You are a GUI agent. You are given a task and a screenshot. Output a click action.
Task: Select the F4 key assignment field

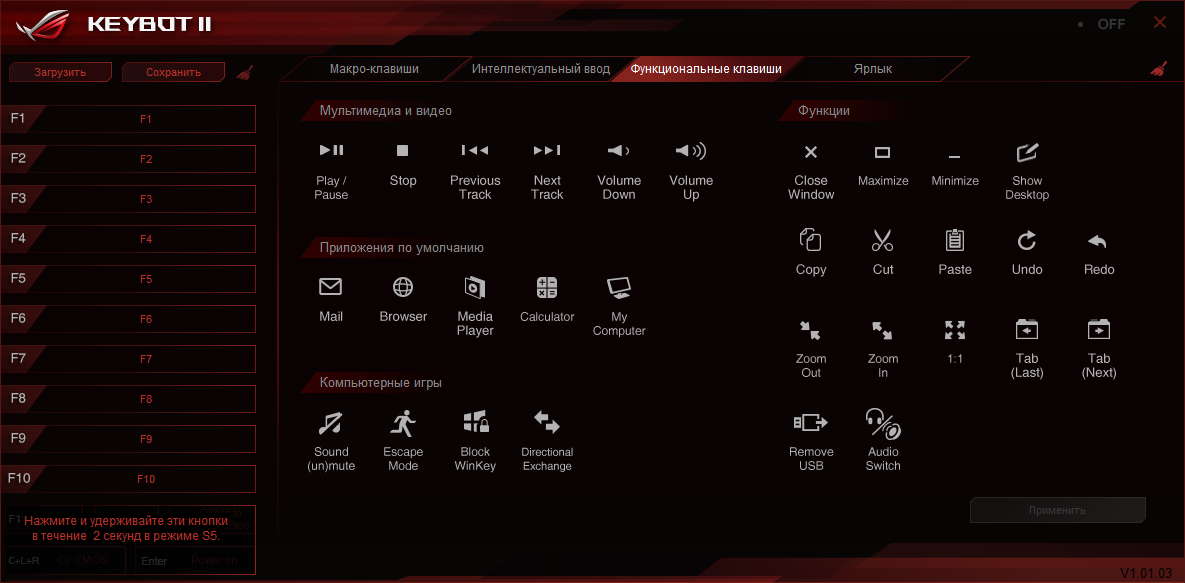click(147, 239)
